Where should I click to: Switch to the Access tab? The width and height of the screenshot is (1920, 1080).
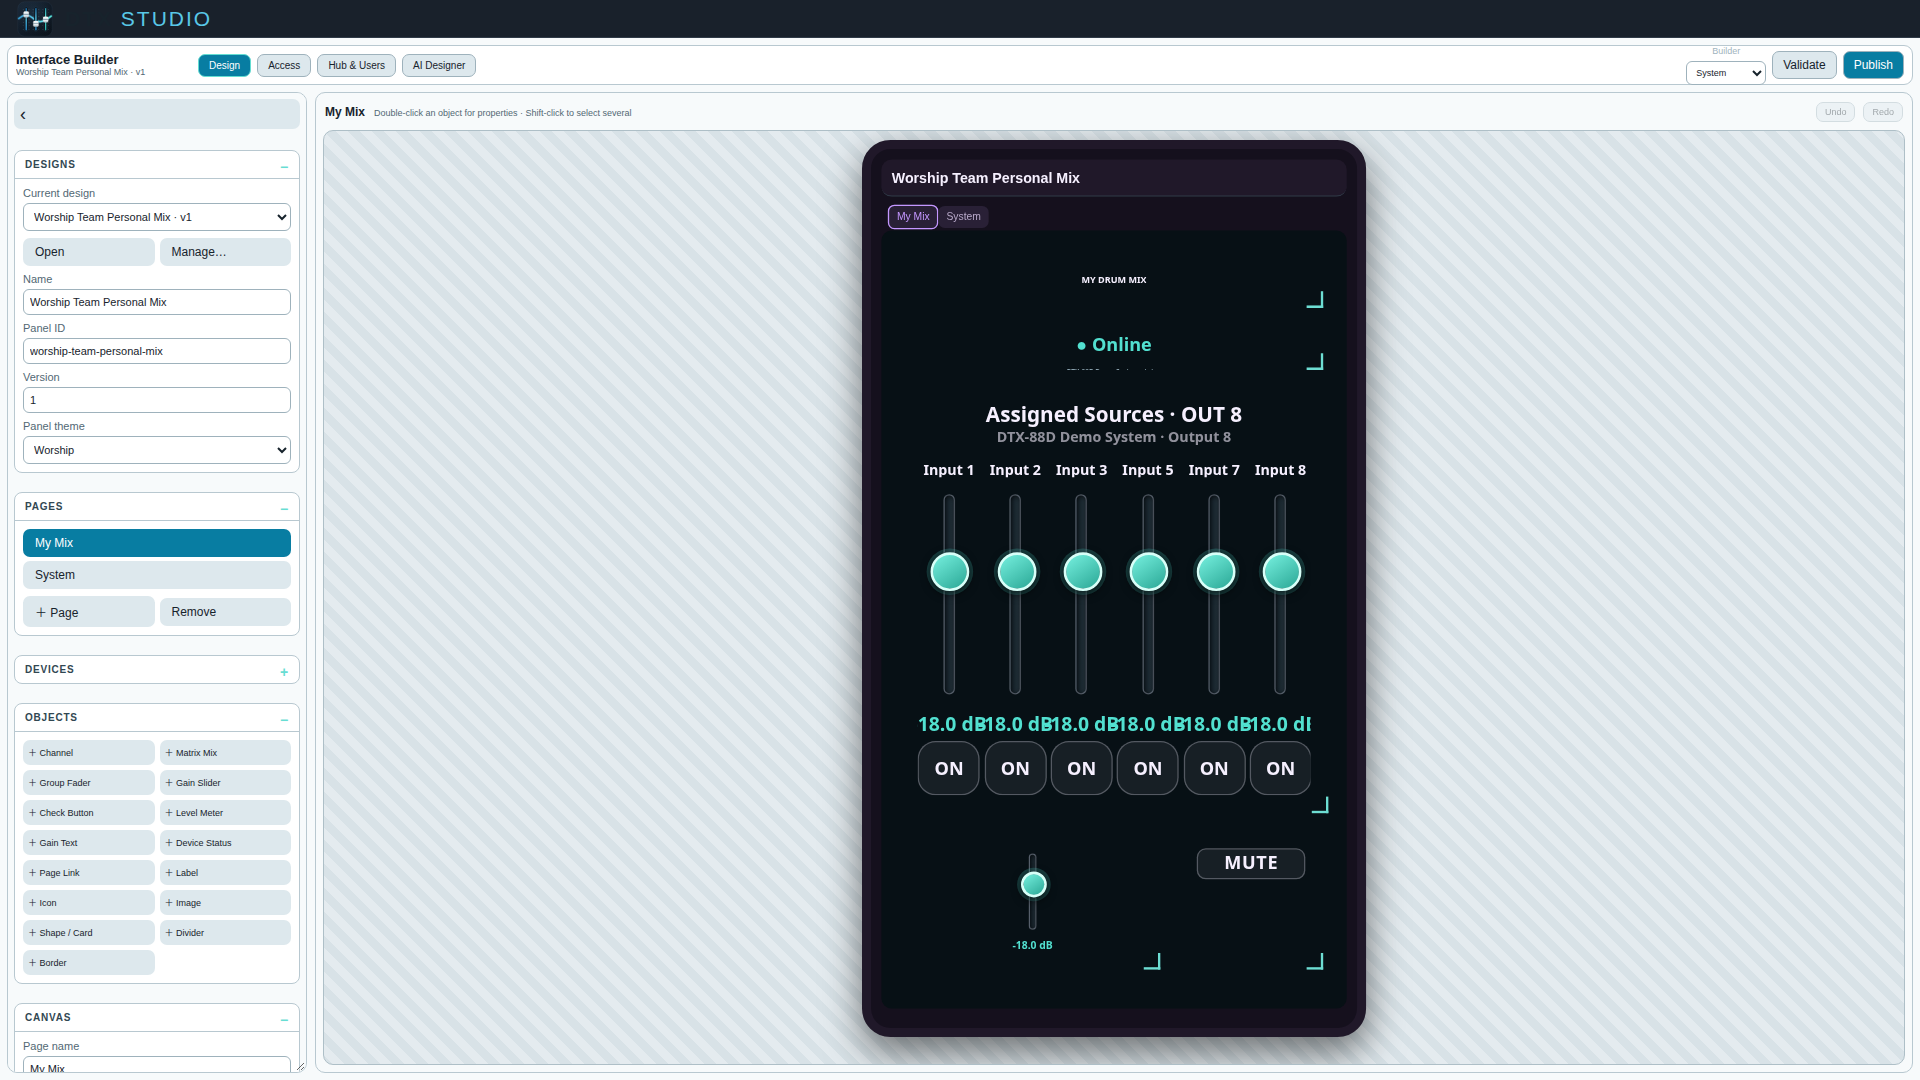tap(284, 66)
